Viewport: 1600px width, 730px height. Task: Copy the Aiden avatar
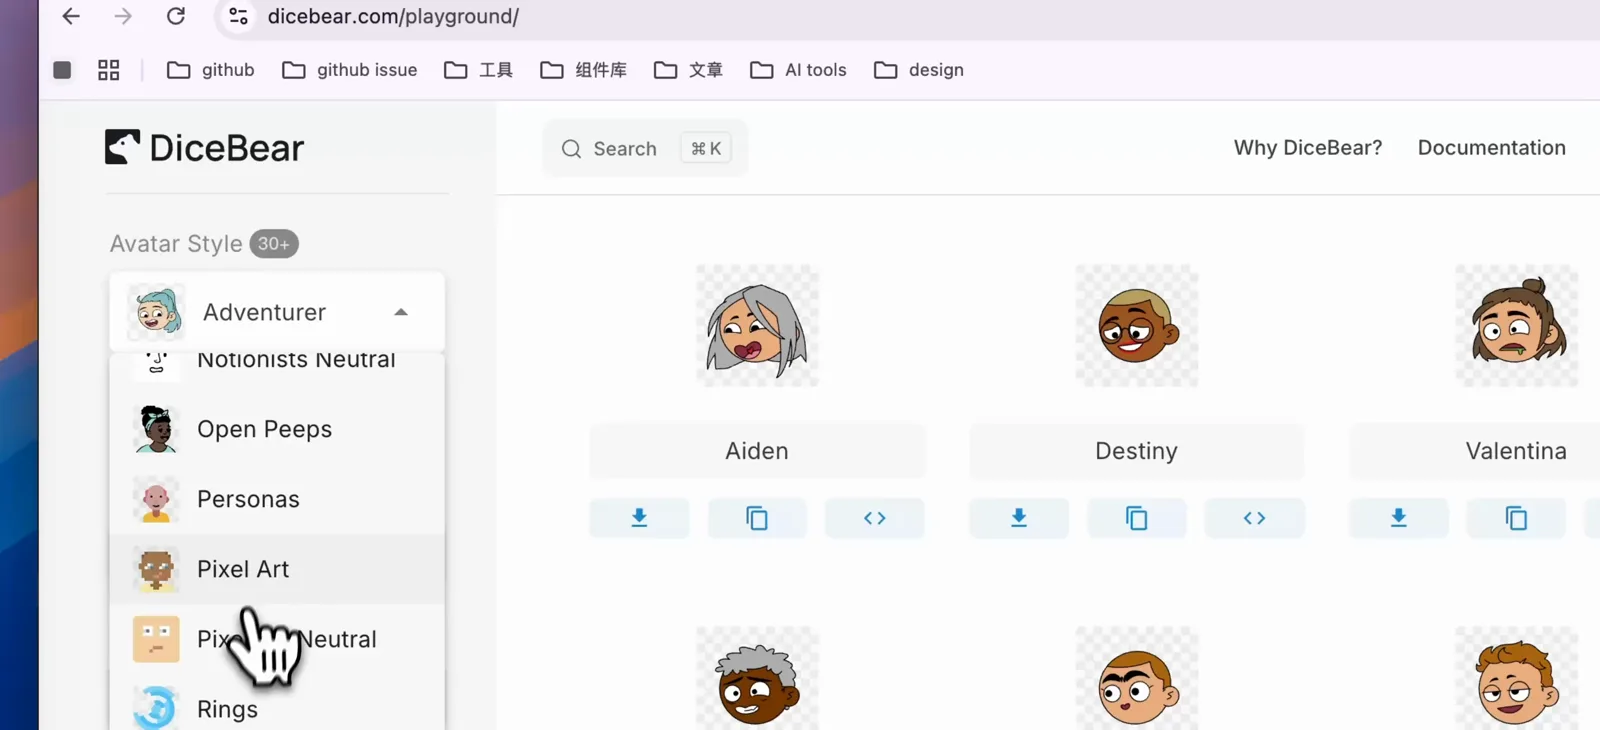point(757,518)
